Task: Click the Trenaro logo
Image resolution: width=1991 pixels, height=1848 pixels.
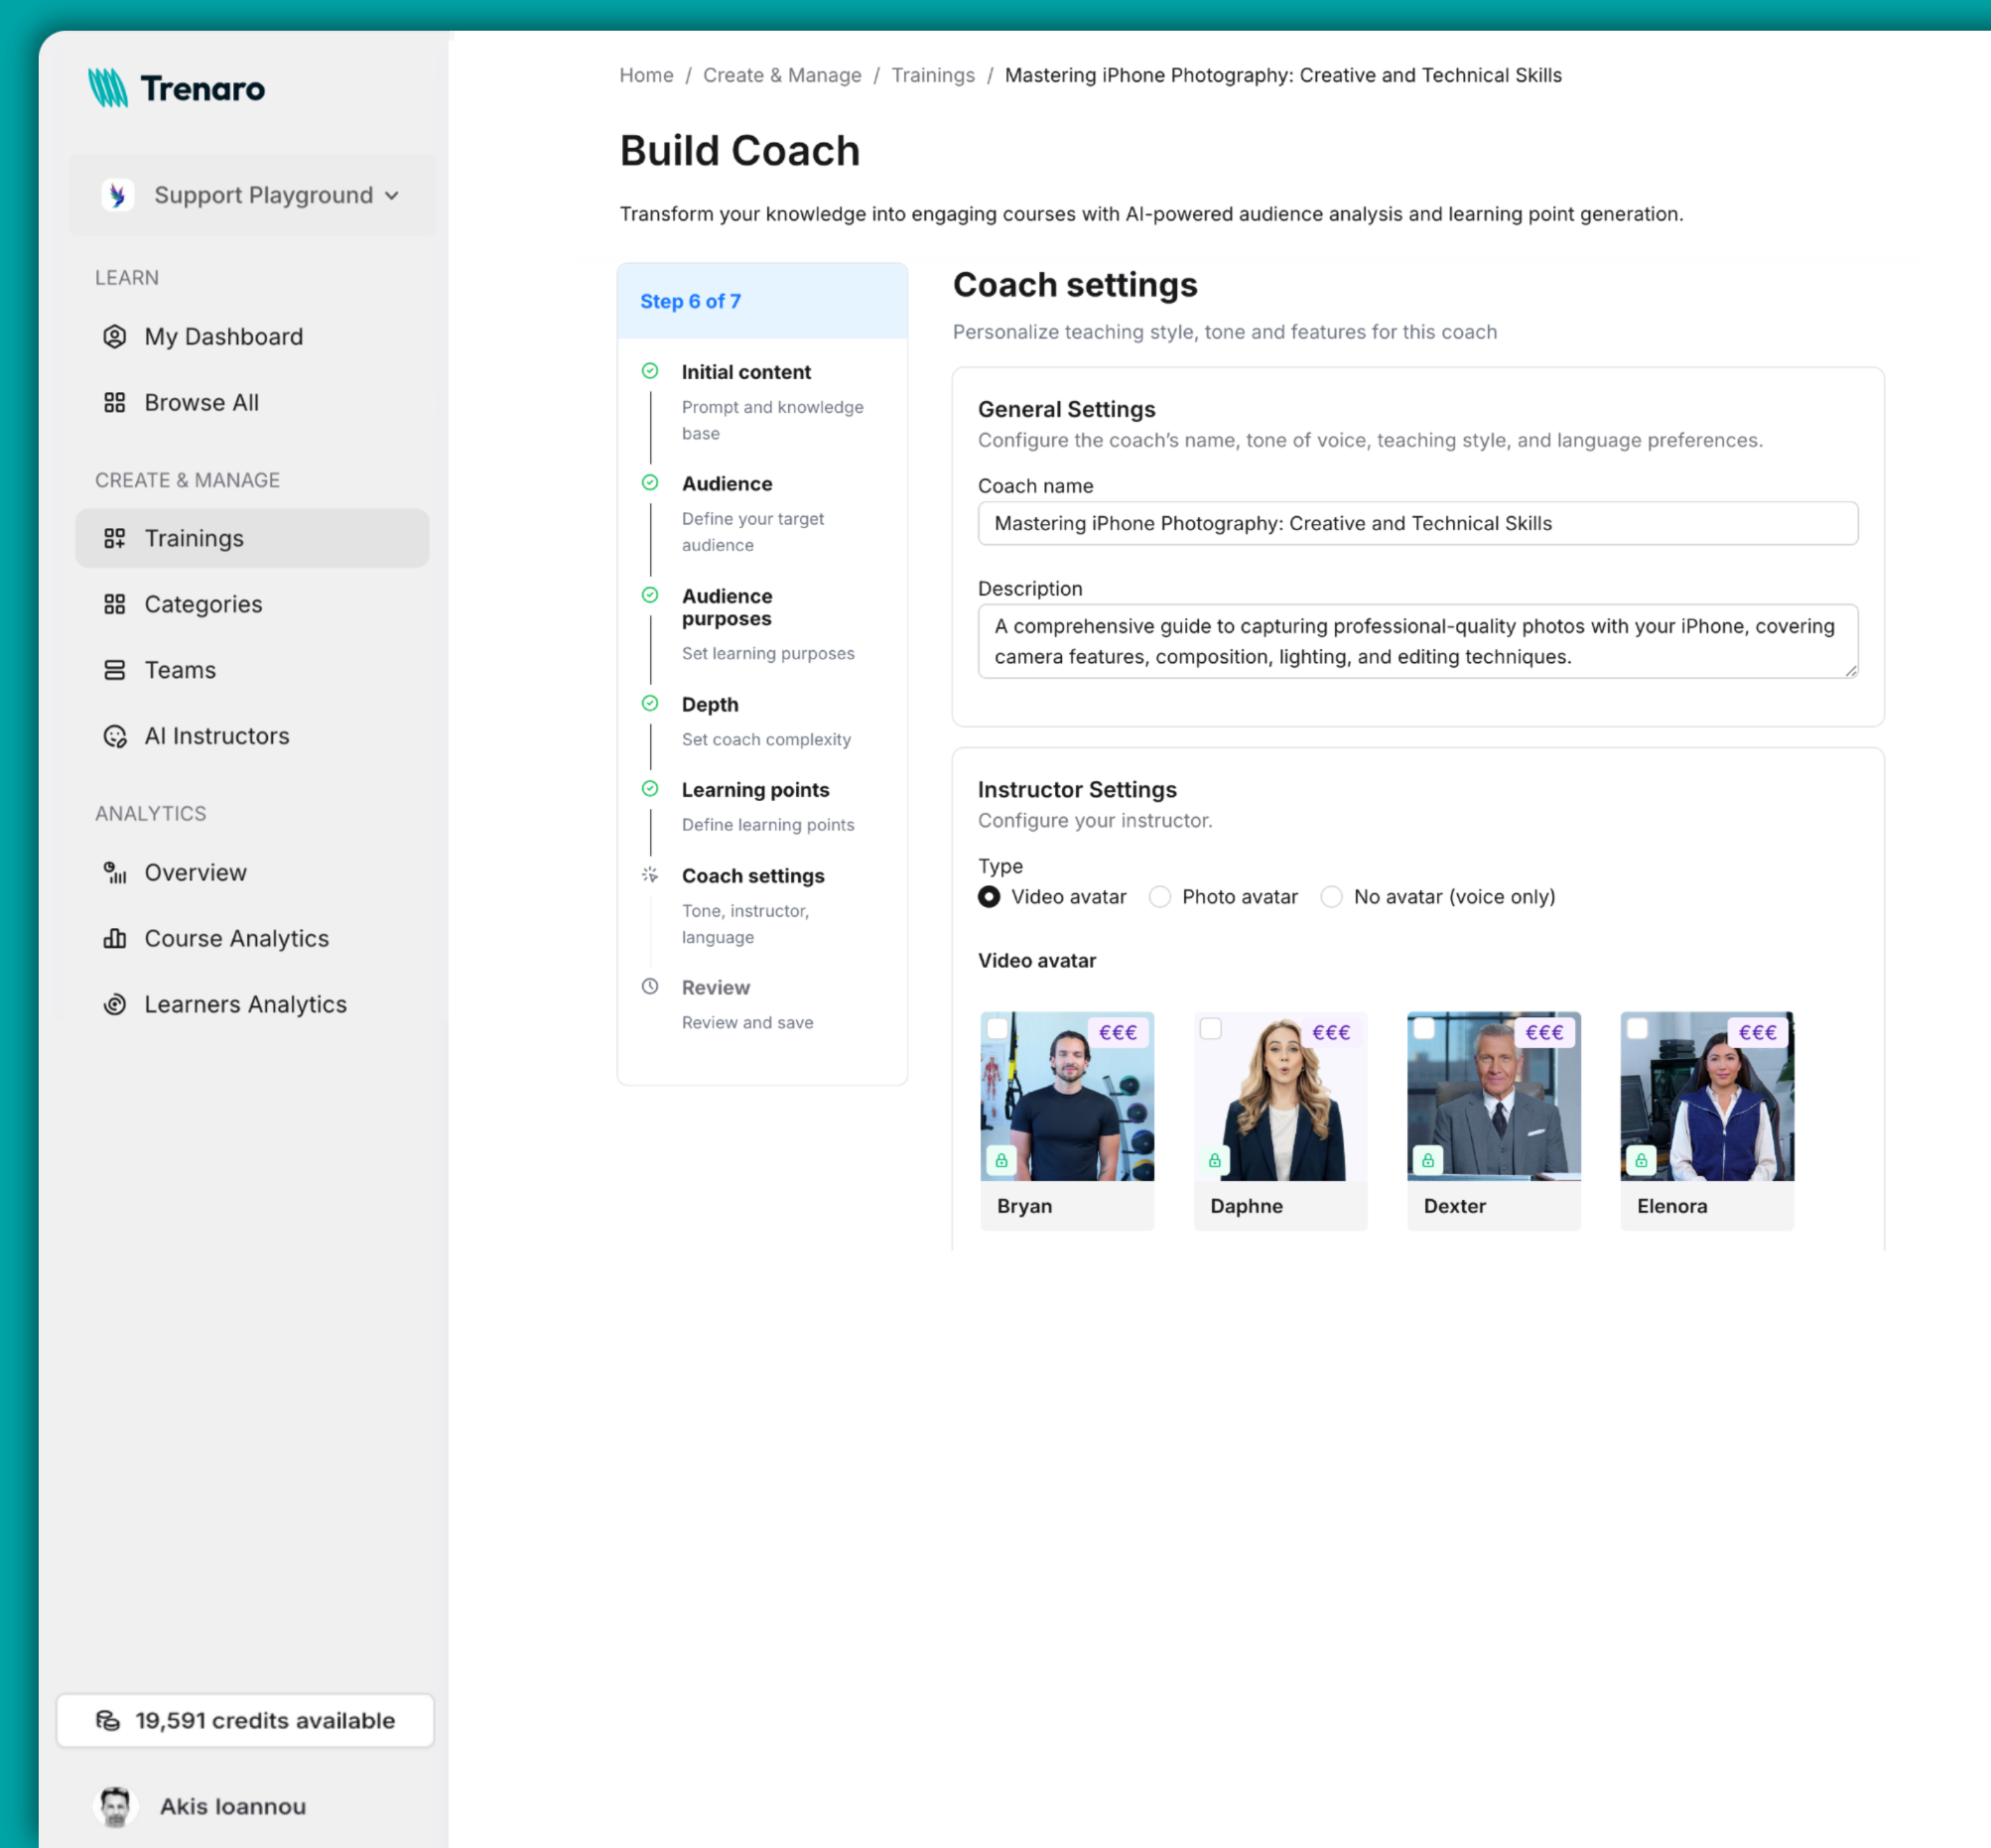Action: point(177,89)
